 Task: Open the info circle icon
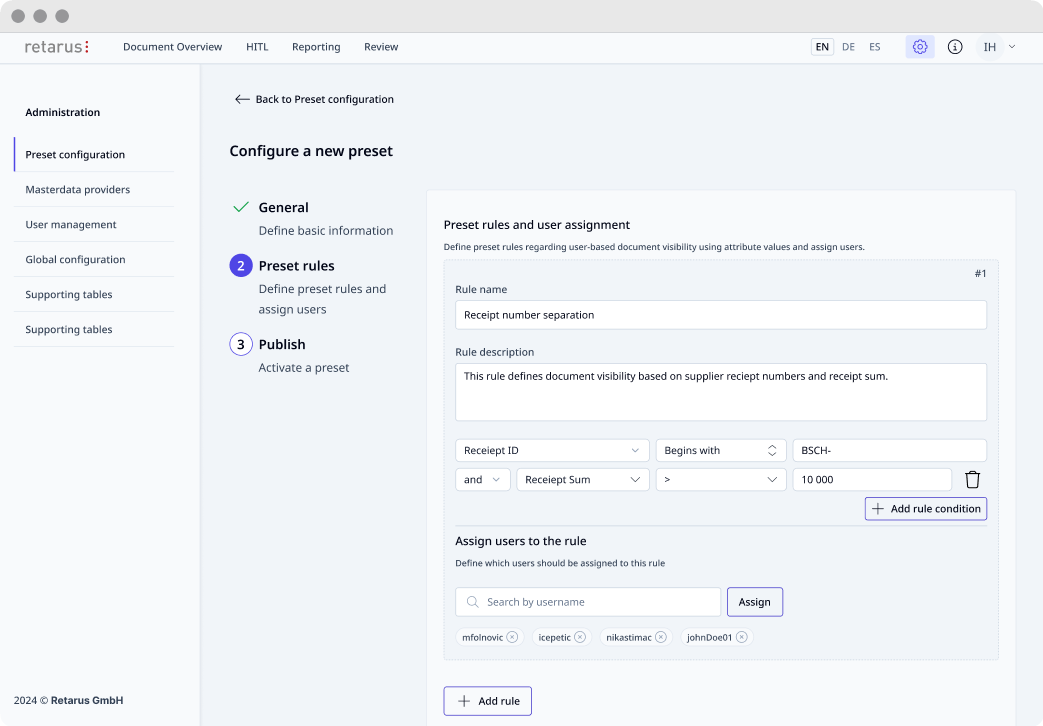coord(955,47)
